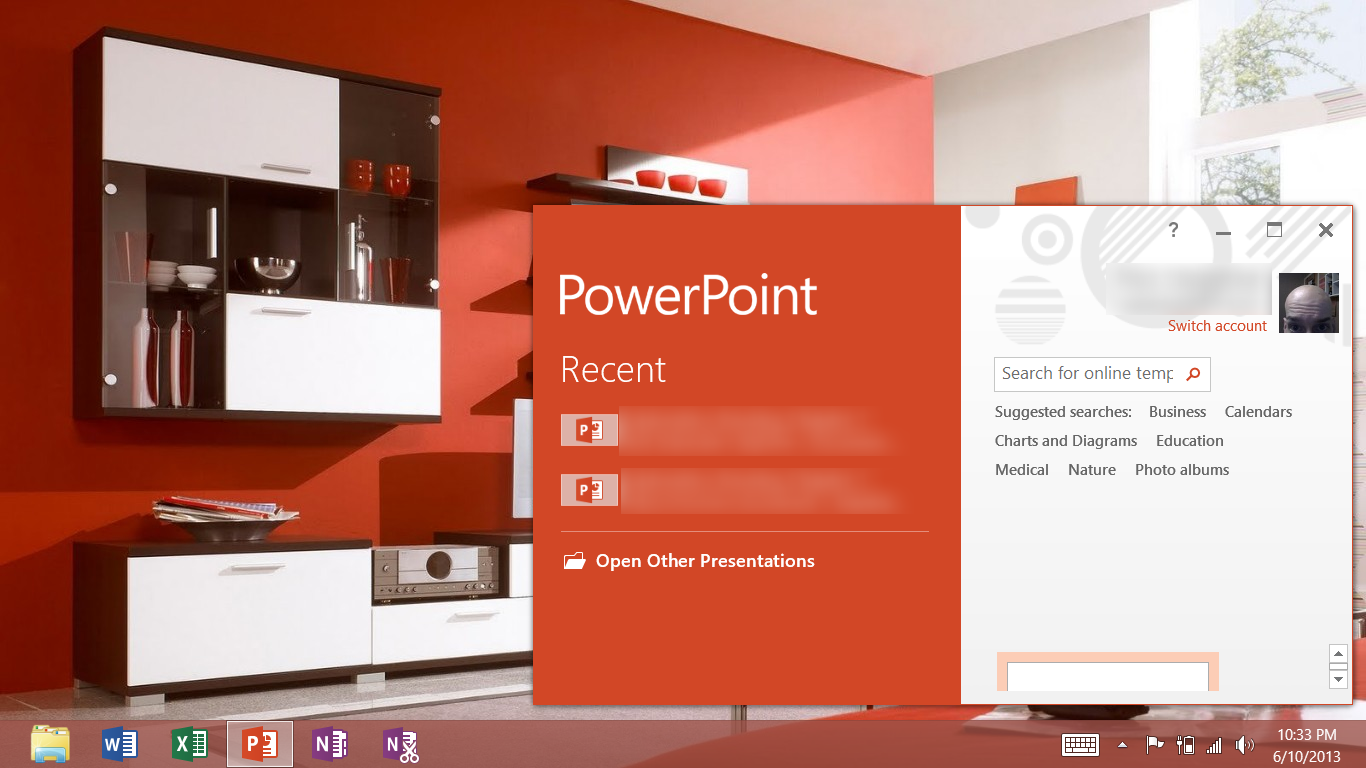Launch Excel from the taskbar
Image resolution: width=1366 pixels, height=768 pixels.
pyautogui.click(x=190, y=745)
